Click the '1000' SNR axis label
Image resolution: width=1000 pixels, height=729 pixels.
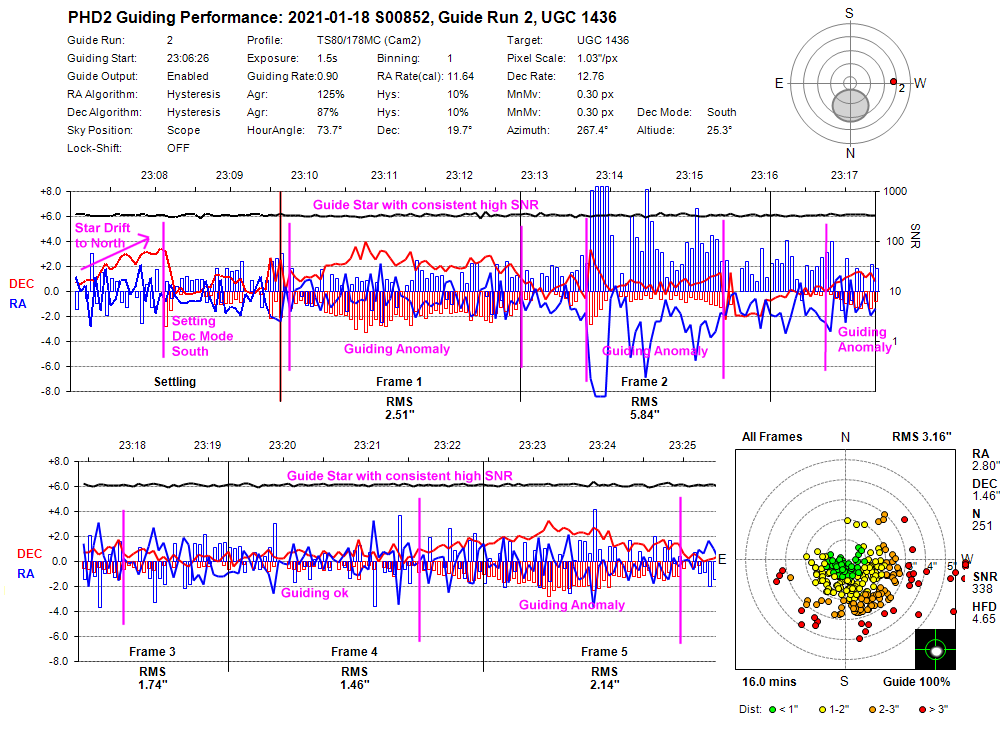point(895,191)
